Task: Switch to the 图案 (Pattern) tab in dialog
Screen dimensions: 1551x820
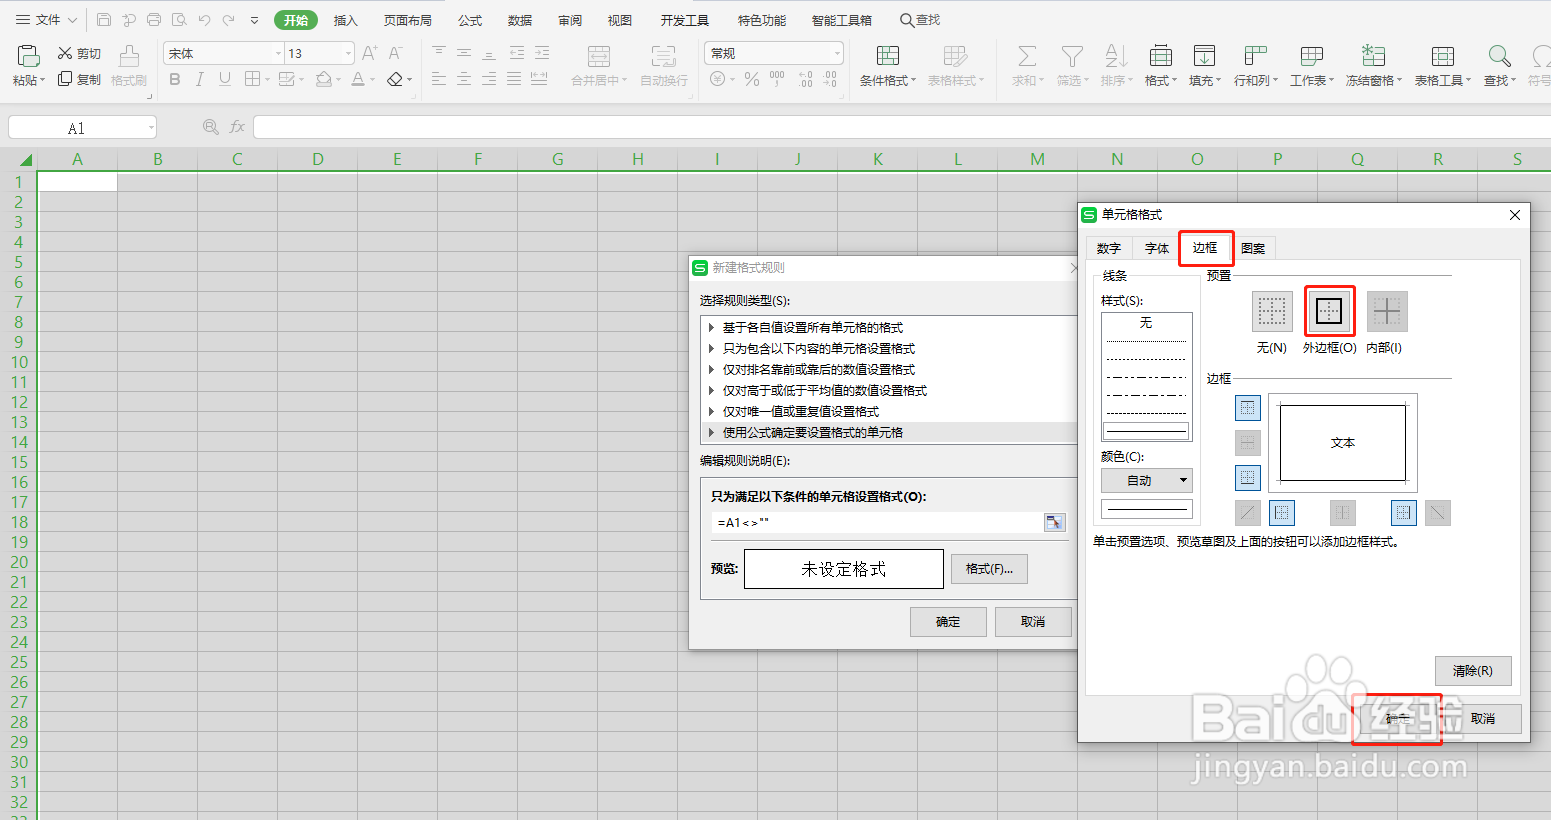Action: click(x=1253, y=248)
